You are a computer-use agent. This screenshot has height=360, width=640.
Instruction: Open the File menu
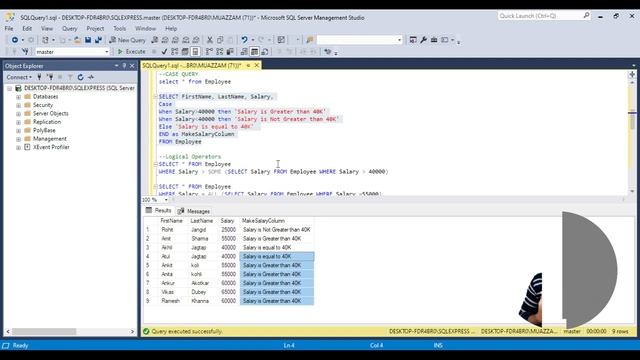pos(9,29)
